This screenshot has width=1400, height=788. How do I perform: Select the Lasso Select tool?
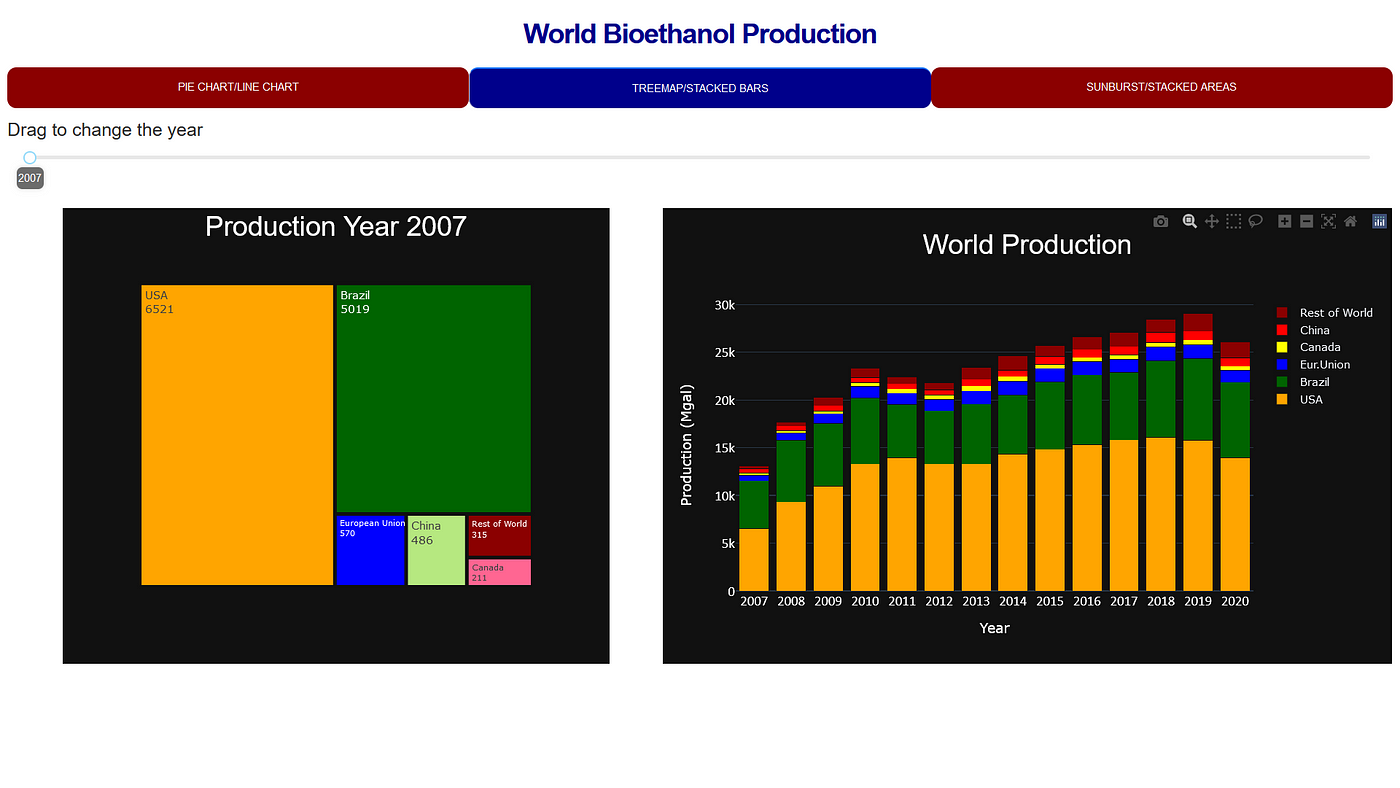(x=1255, y=221)
